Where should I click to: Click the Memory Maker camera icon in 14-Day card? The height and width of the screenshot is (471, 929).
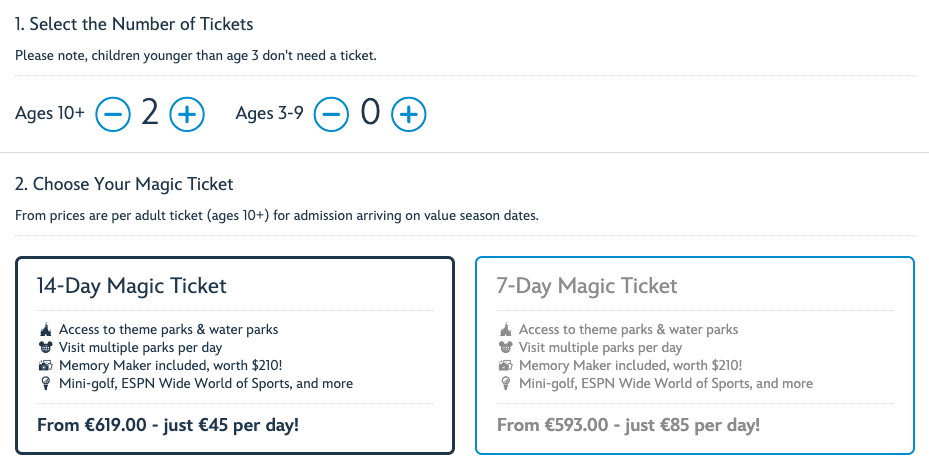point(44,366)
